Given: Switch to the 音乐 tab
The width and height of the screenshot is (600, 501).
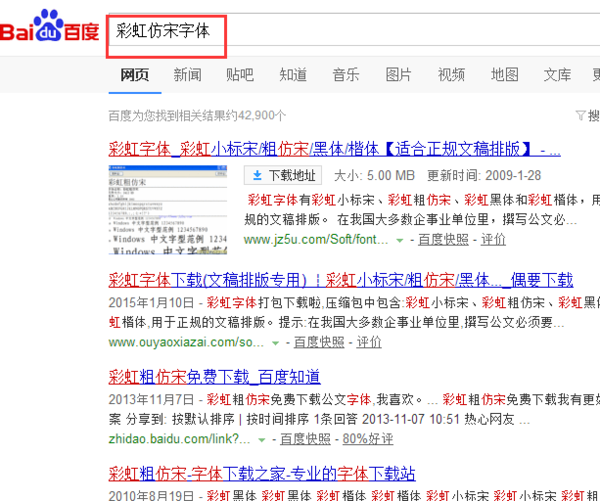Looking at the screenshot, I should (x=346, y=75).
